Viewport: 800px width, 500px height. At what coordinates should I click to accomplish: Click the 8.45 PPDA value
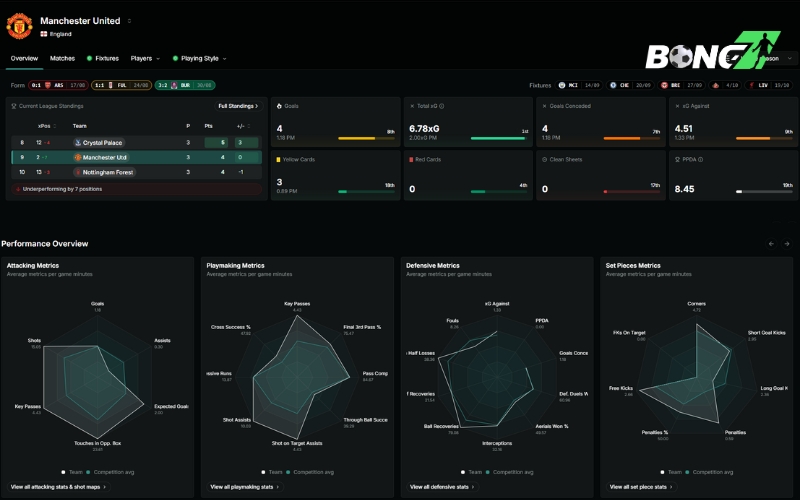[684, 189]
